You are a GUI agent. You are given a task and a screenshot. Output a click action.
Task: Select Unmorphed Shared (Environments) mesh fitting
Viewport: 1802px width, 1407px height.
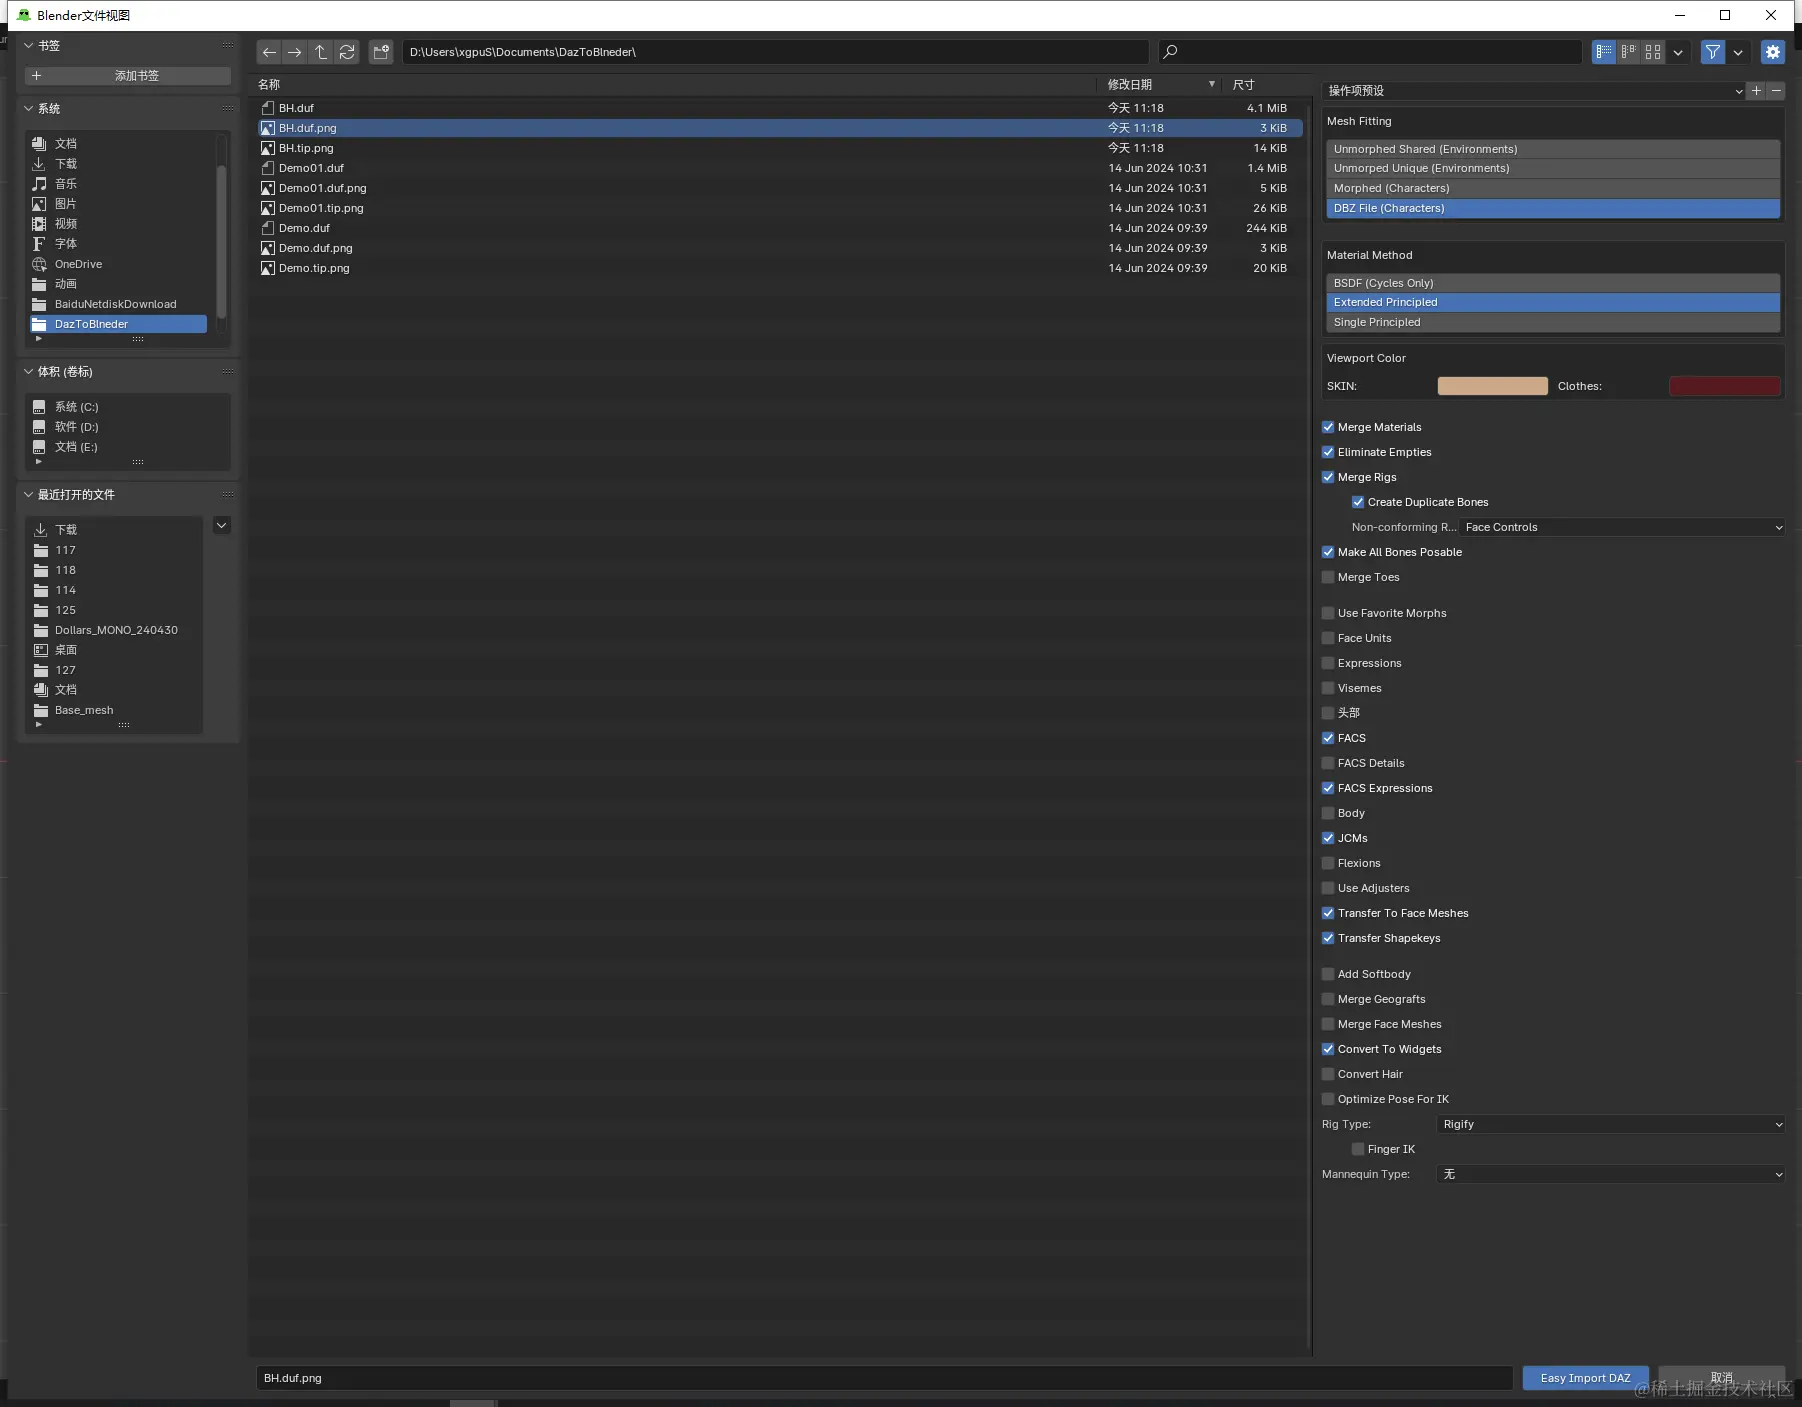click(1553, 149)
